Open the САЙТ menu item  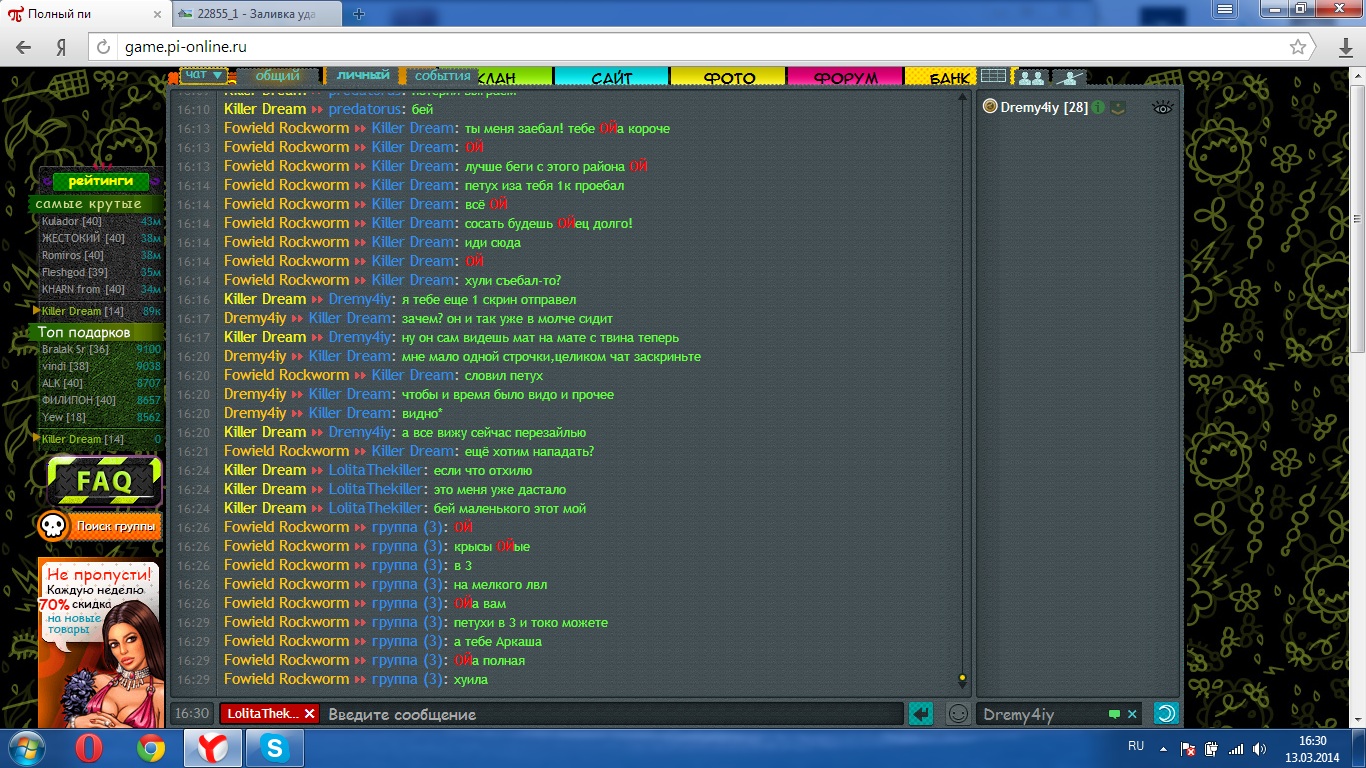[x=611, y=77]
